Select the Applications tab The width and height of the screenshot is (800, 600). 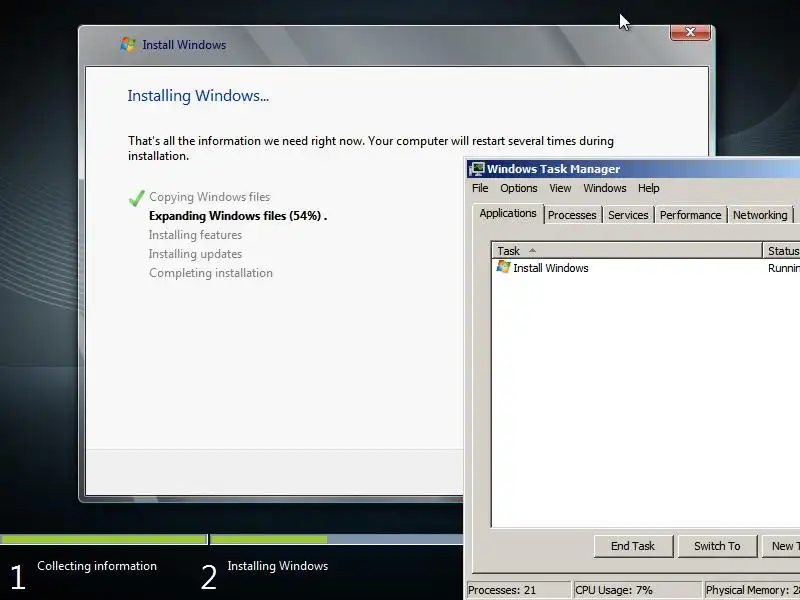click(x=508, y=213)
